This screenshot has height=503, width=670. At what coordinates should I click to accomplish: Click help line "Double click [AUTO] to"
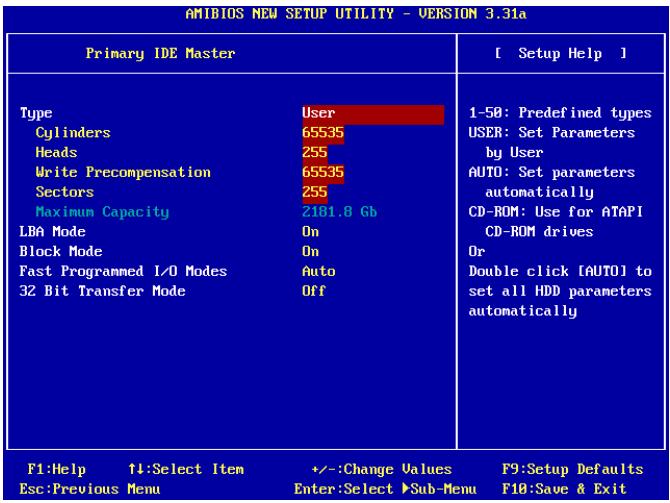pos(560,272)
